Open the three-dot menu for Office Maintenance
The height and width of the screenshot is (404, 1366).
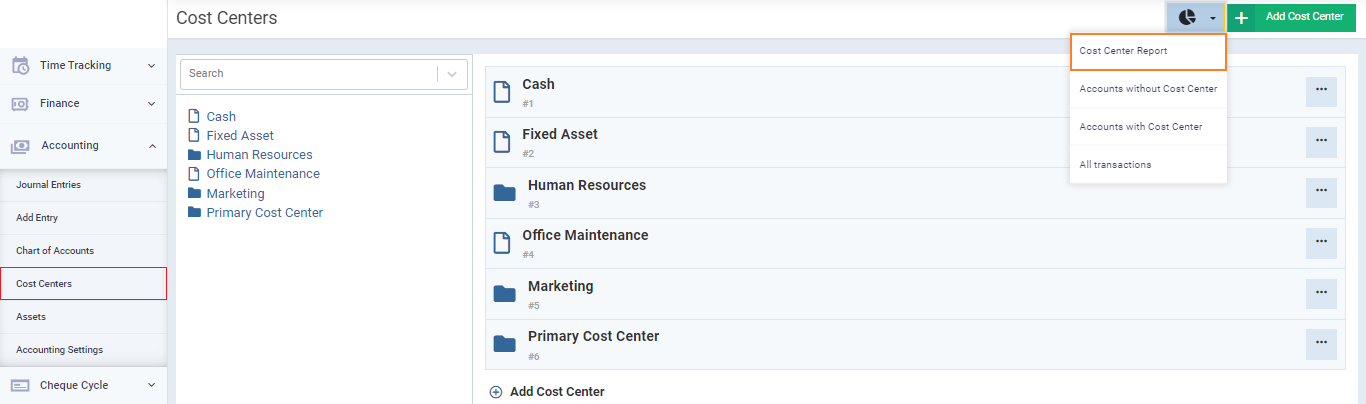(1321, 242)
